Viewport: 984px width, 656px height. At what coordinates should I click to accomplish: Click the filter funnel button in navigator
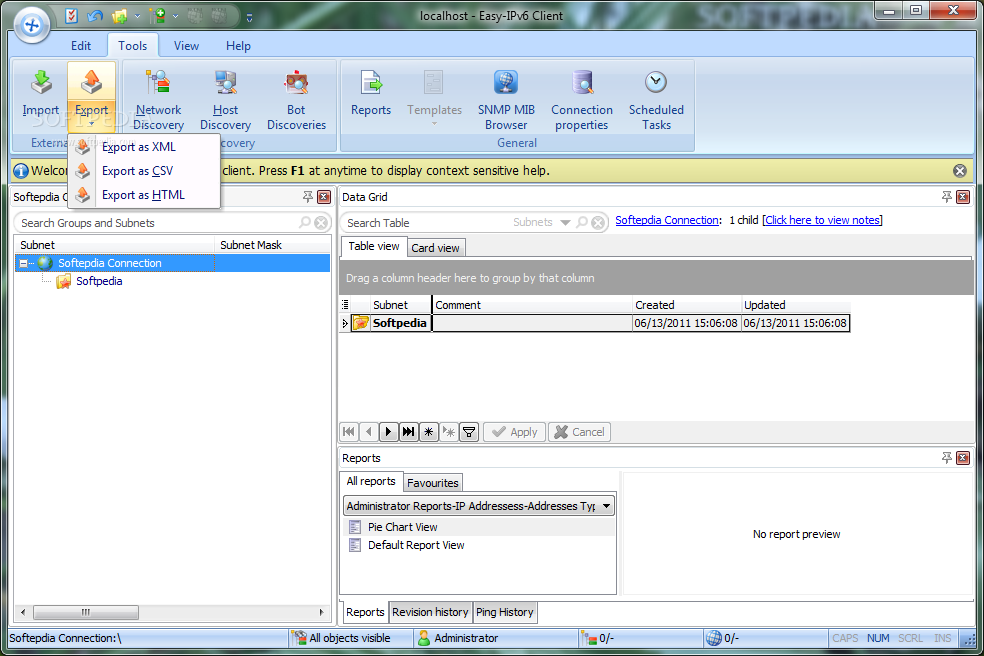pyautogui.click(x=469, y=432)
